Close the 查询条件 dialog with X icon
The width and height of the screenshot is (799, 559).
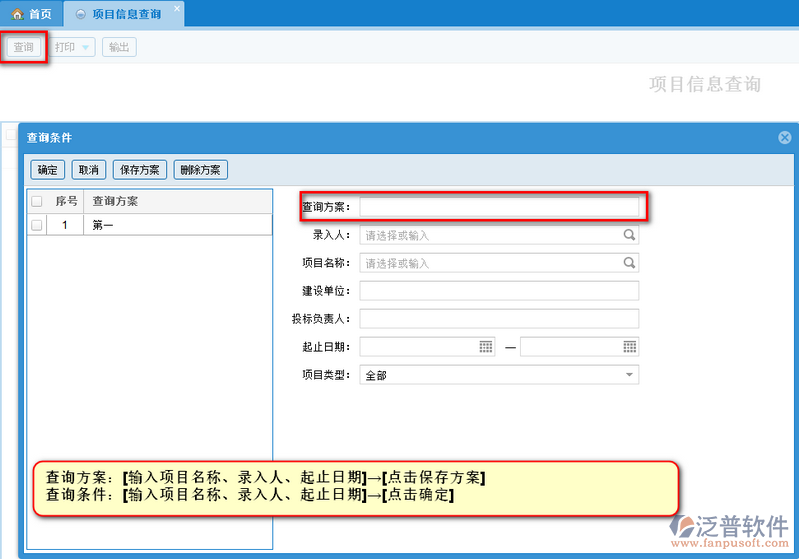(785, 138)
